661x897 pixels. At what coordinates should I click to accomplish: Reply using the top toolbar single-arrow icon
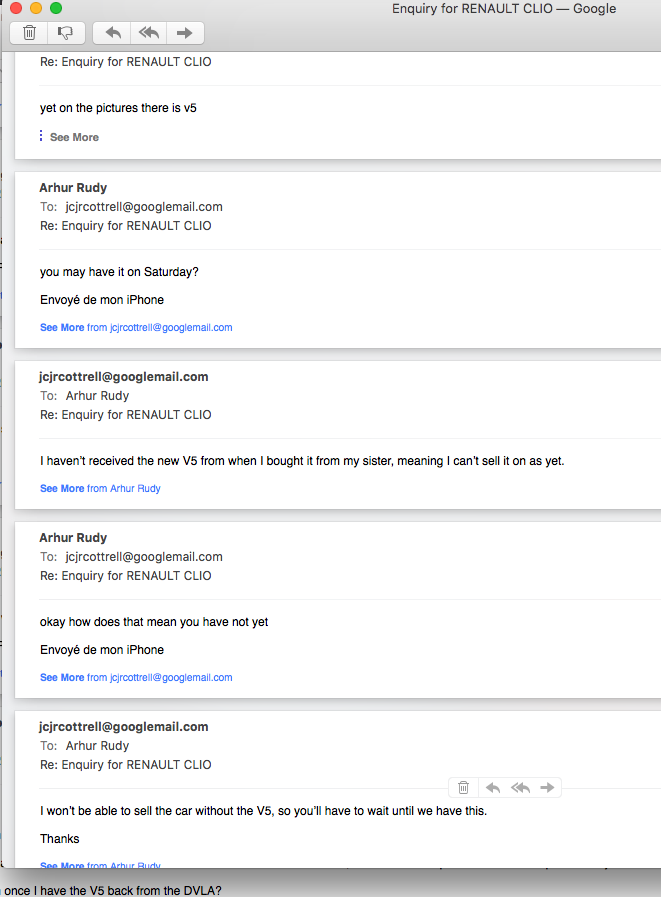(x=113, y=32)
